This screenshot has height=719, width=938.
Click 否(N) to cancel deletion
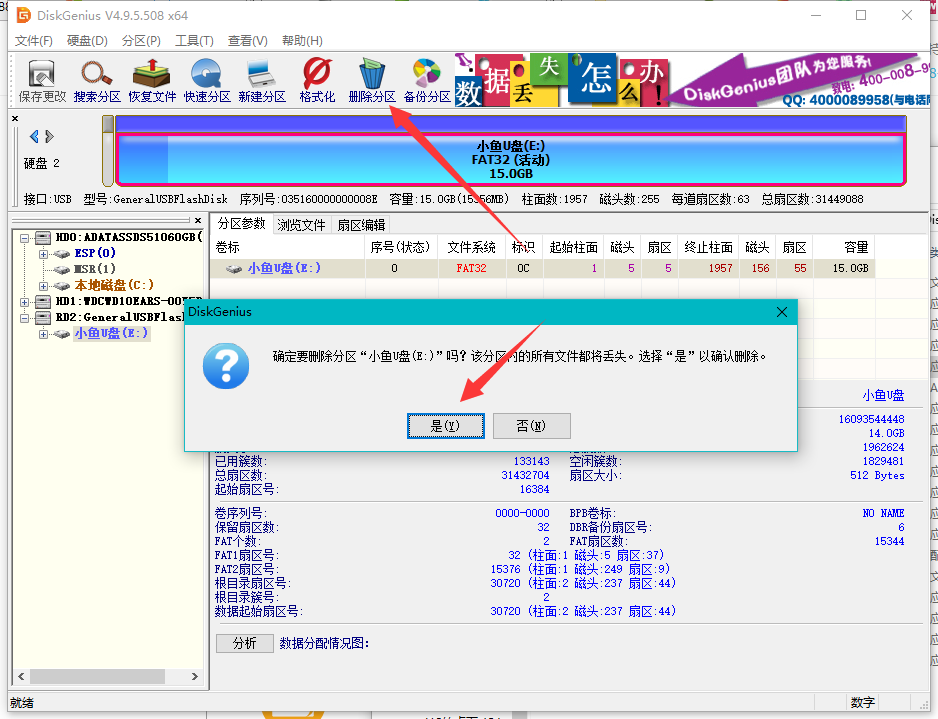[x=531, y=425]
